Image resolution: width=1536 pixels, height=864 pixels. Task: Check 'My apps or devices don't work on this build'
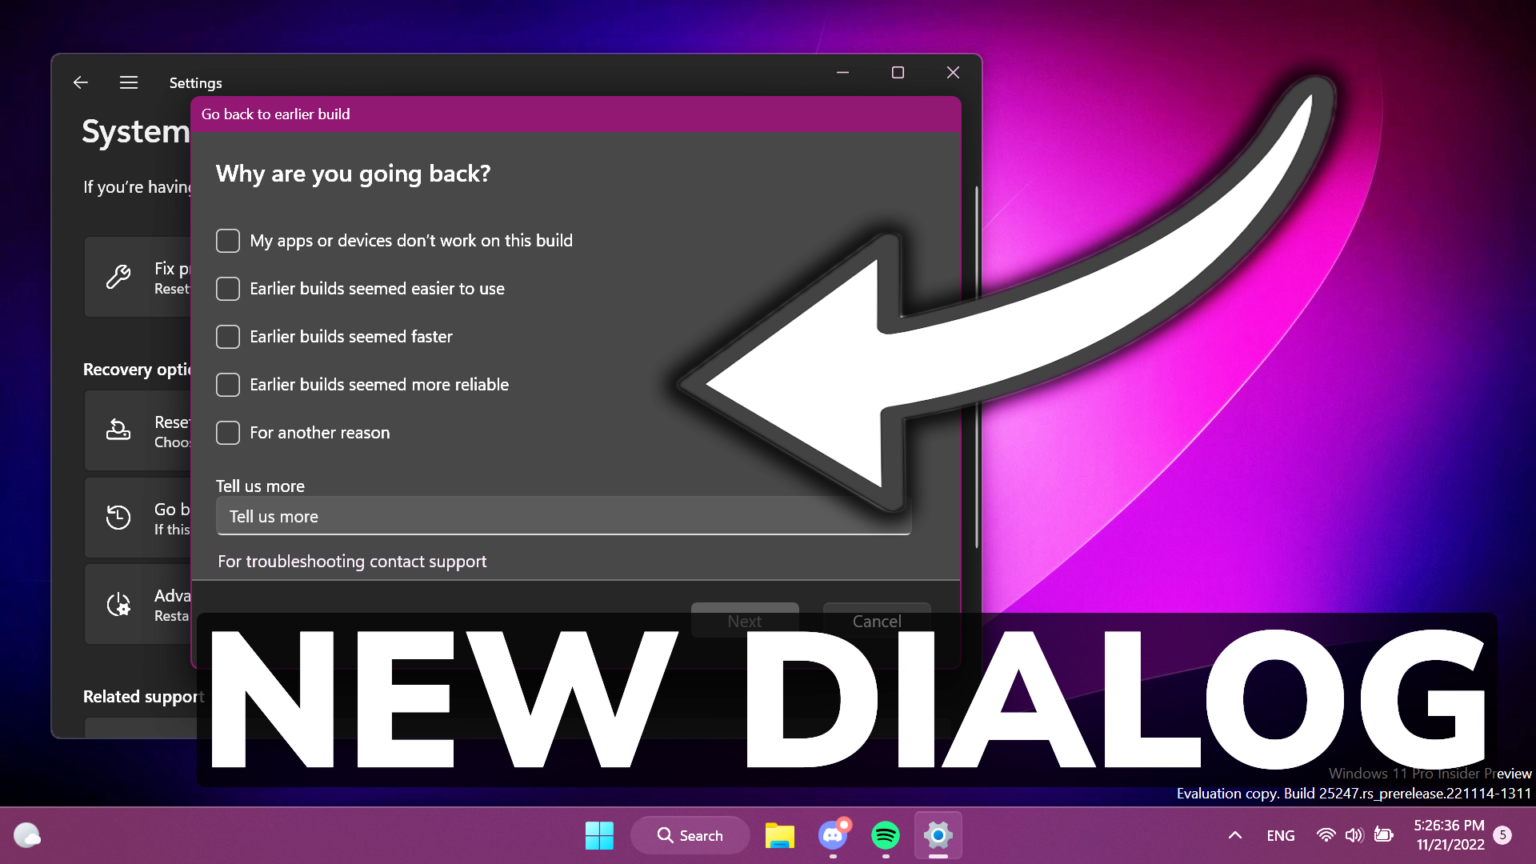[227, 240]
